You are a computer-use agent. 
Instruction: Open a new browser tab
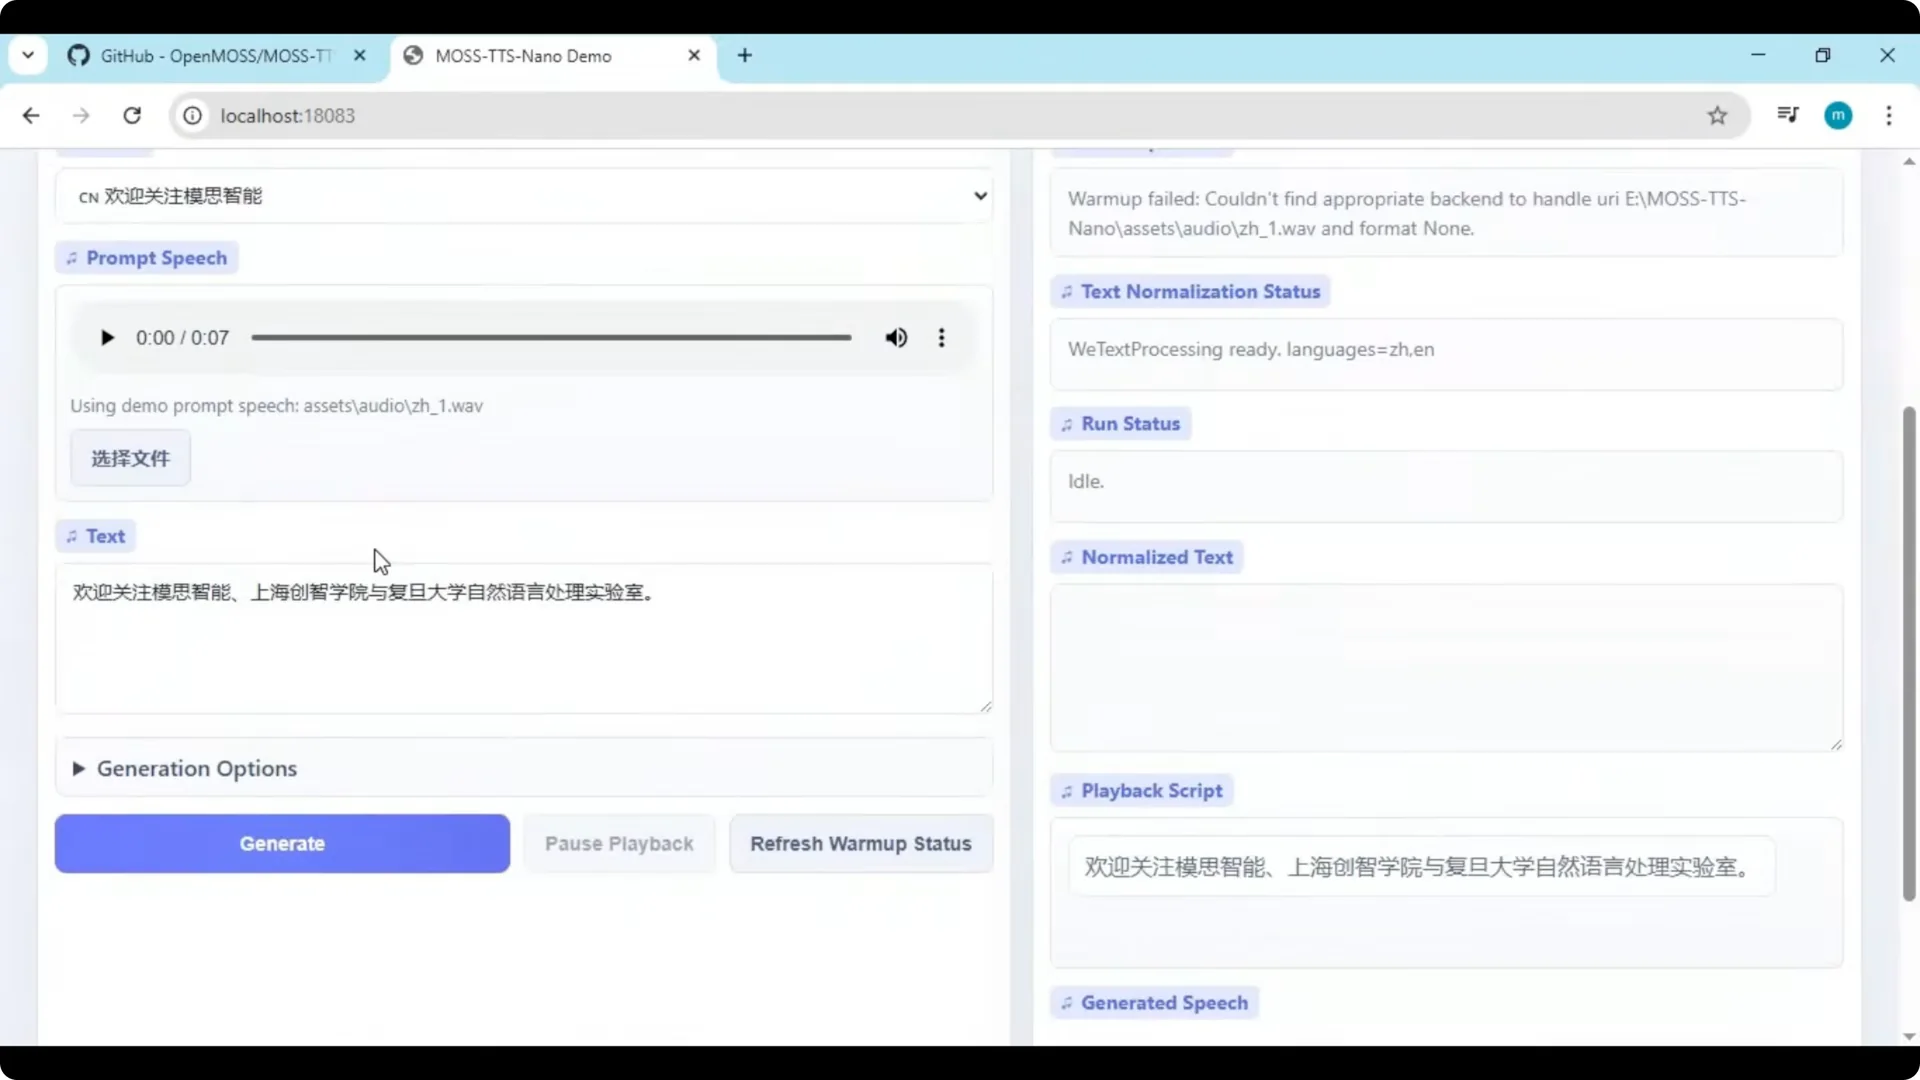coord(745,56)
